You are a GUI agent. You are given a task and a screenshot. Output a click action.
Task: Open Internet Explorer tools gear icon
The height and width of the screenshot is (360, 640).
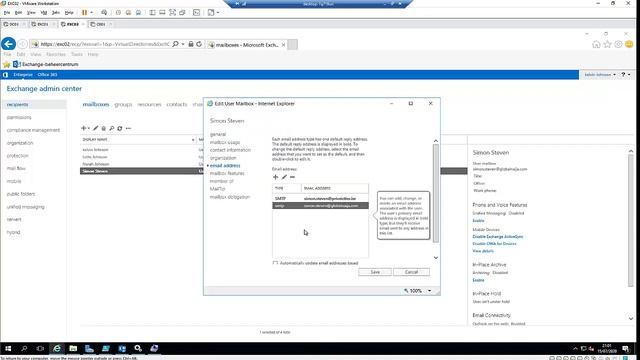pos(618,44)
